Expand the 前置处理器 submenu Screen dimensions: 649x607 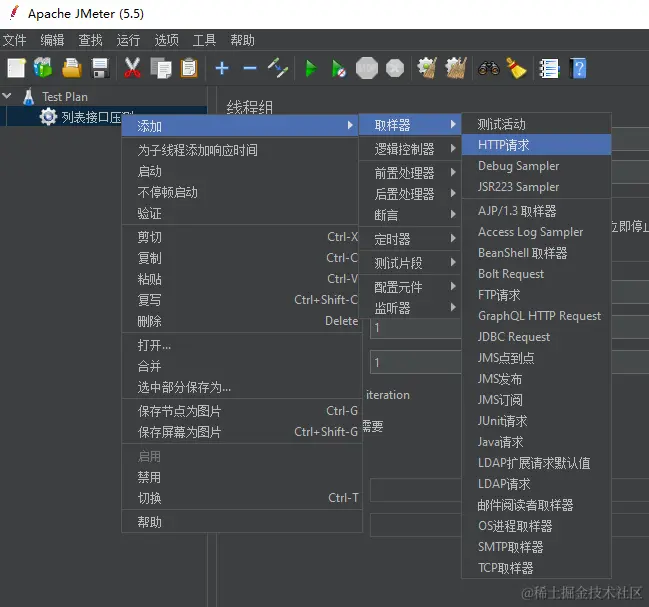click(x=410, y=173)
